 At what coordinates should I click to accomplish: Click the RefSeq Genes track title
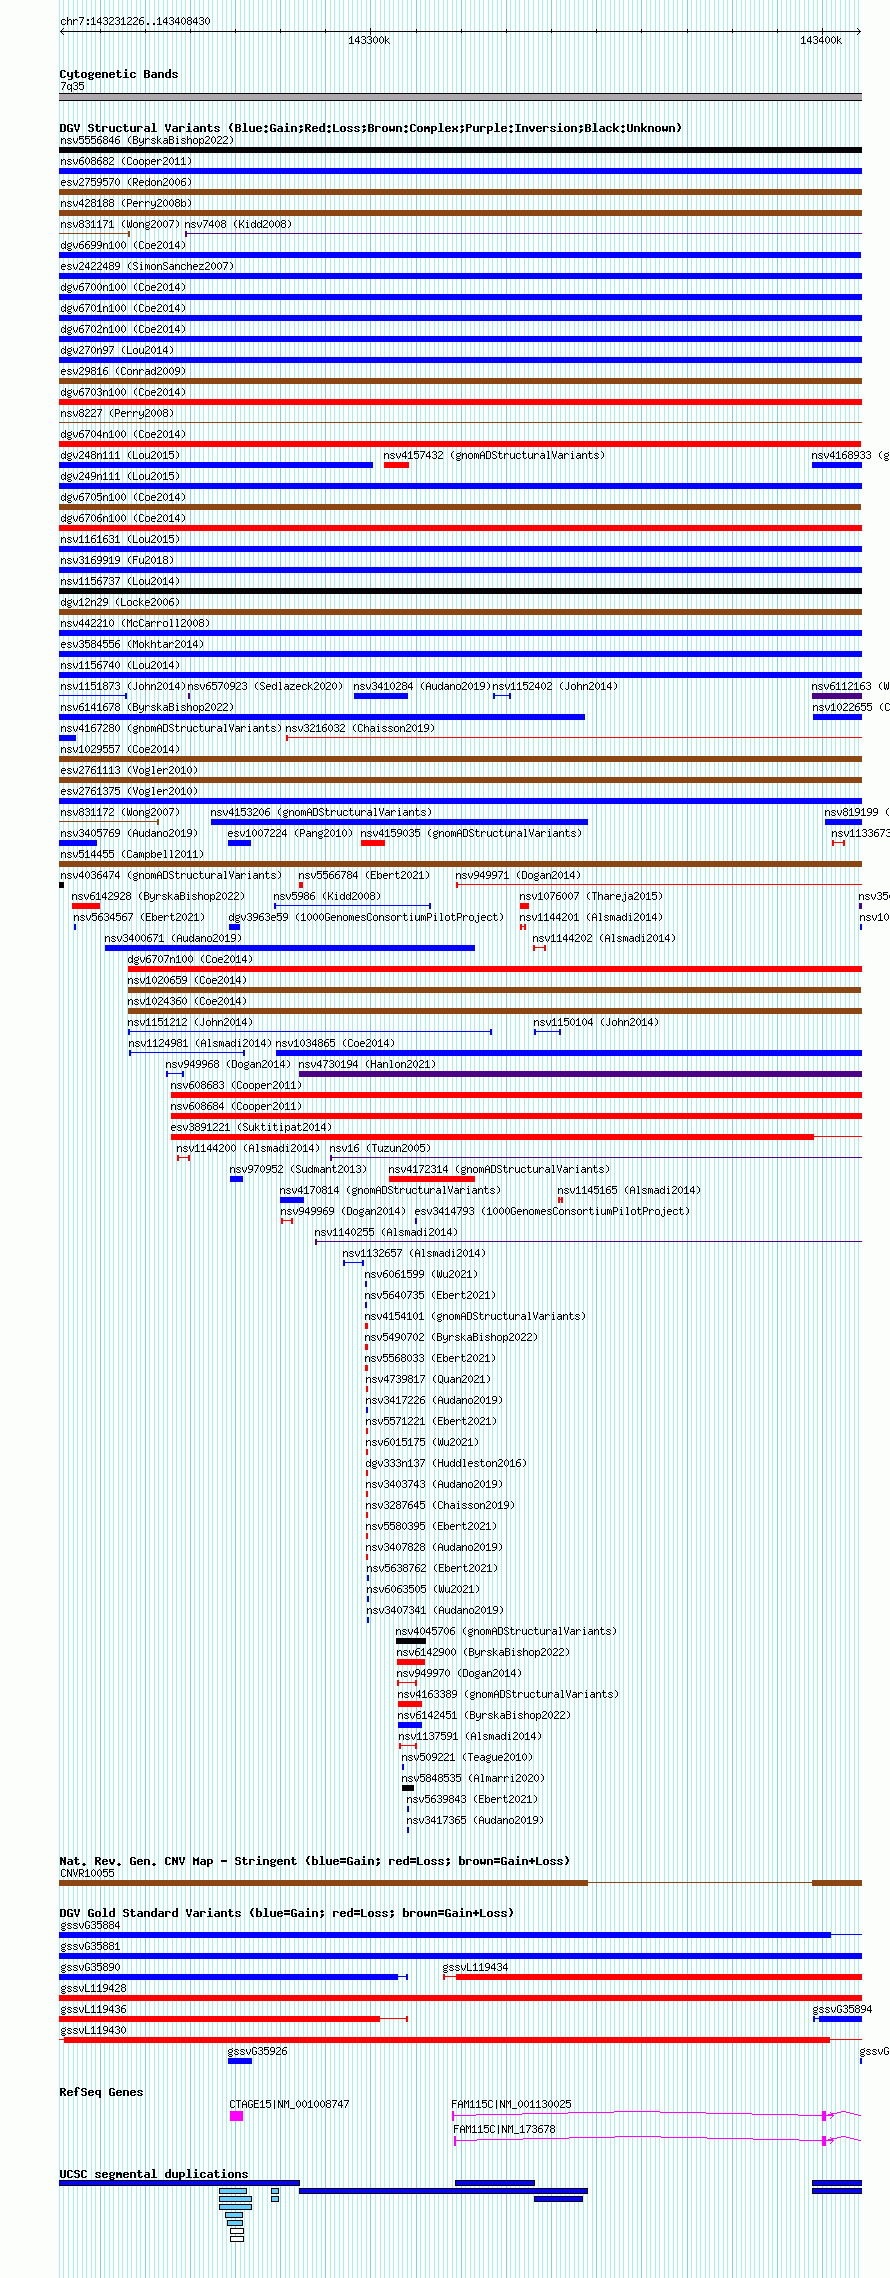coord(101,2092)
